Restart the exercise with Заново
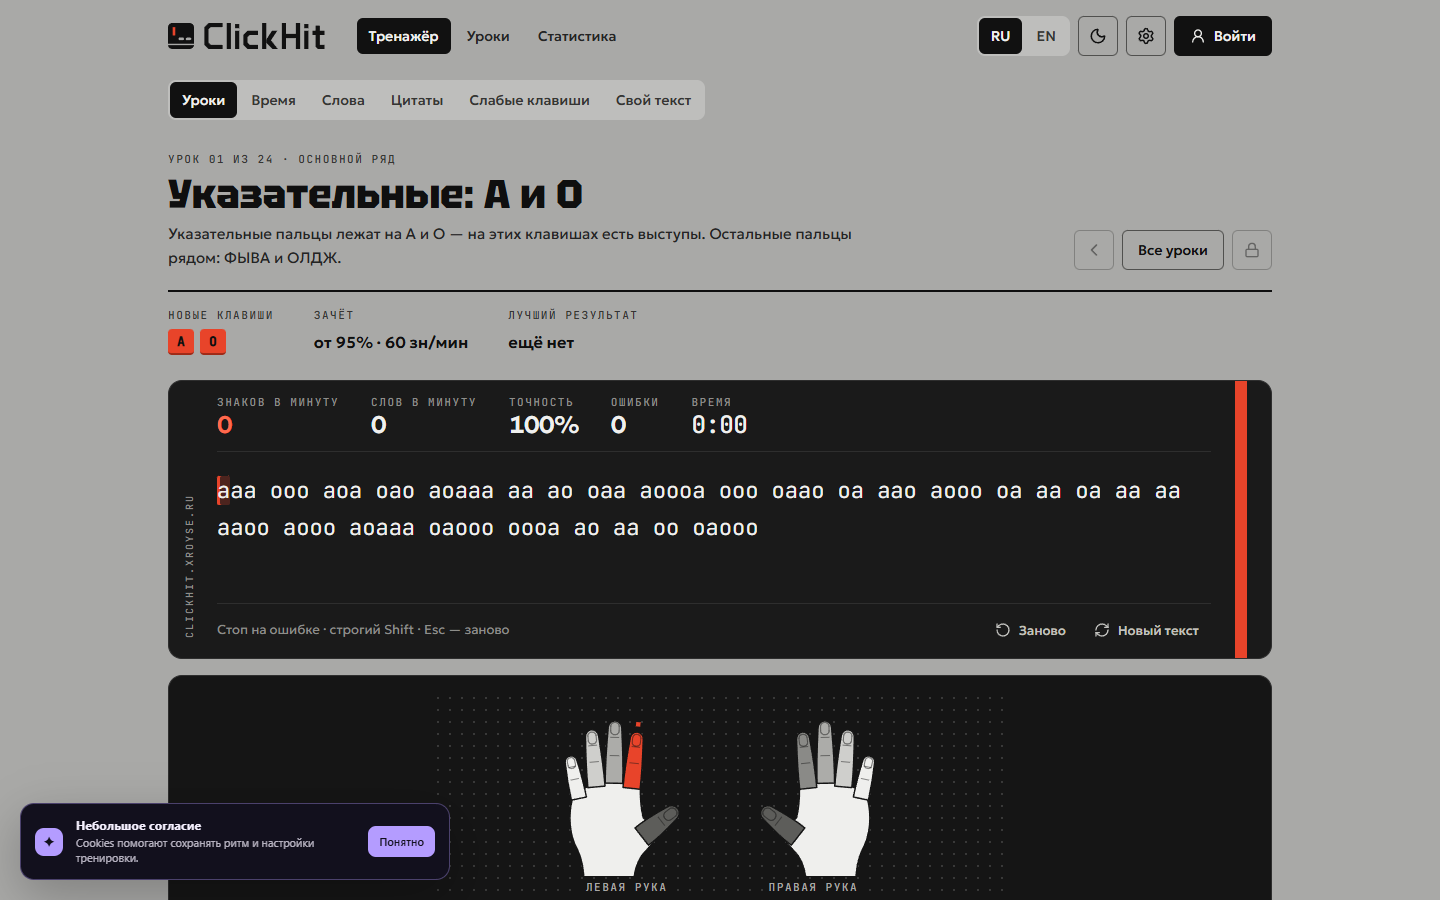Viewport: 1440px width, 900px height. pos(1031,630)
